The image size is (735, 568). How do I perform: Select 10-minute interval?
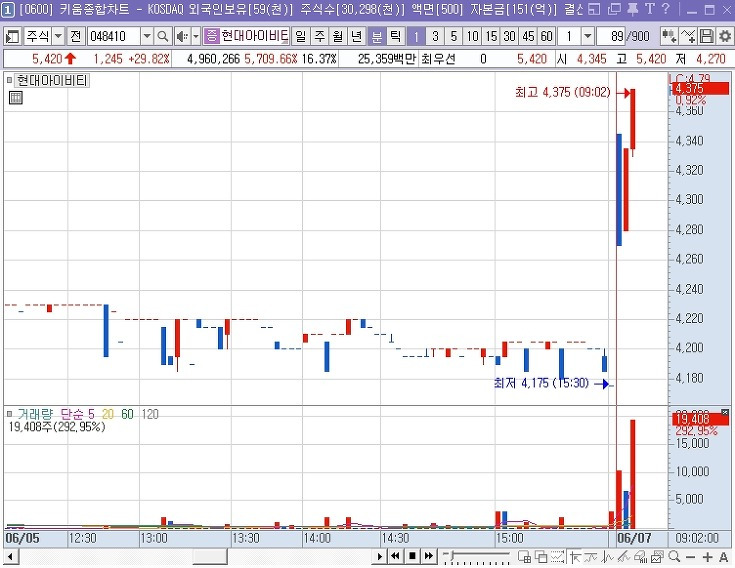pos(472,36)
